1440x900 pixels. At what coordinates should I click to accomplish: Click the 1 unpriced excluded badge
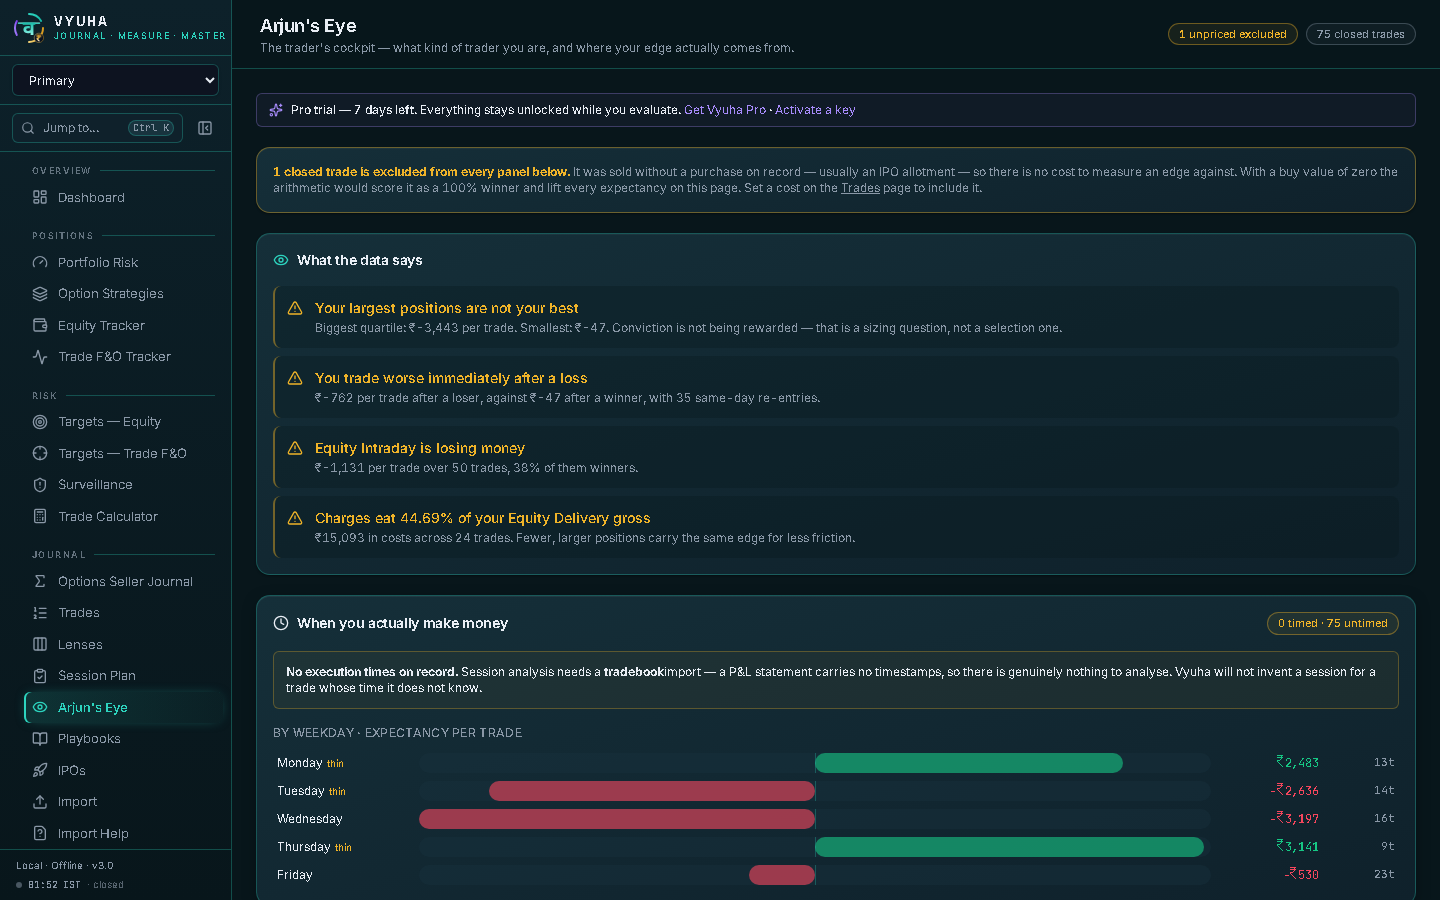click(x=1232, y=34)
